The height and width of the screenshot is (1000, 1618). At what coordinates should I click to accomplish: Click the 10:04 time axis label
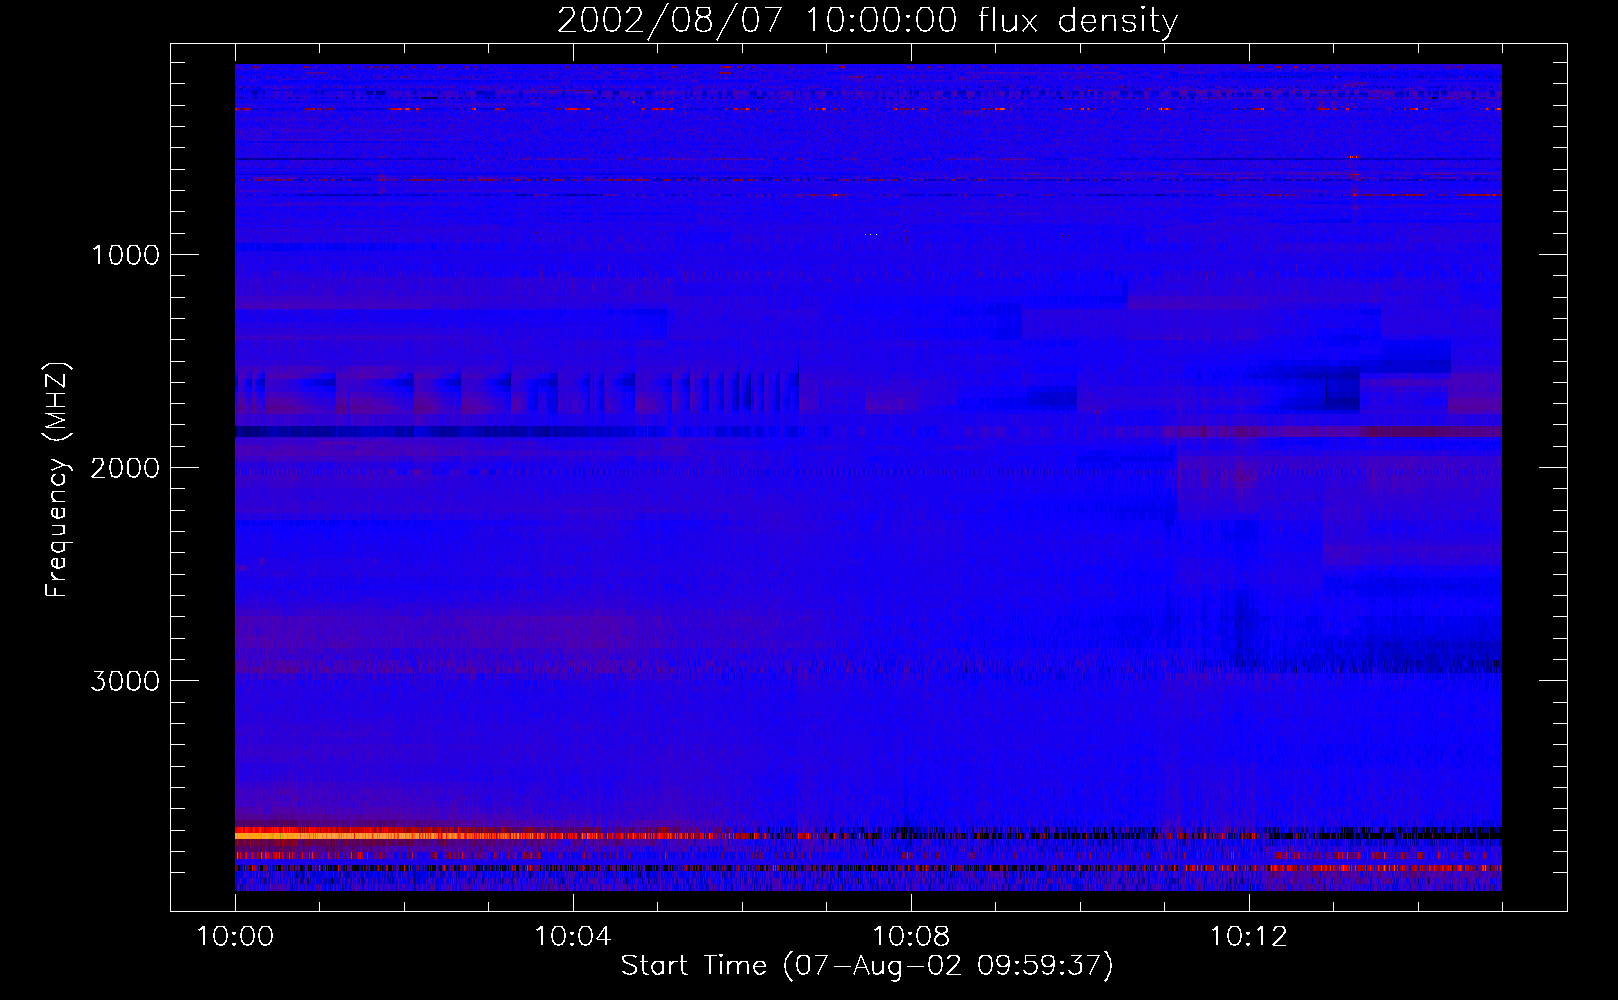point(573,937)
